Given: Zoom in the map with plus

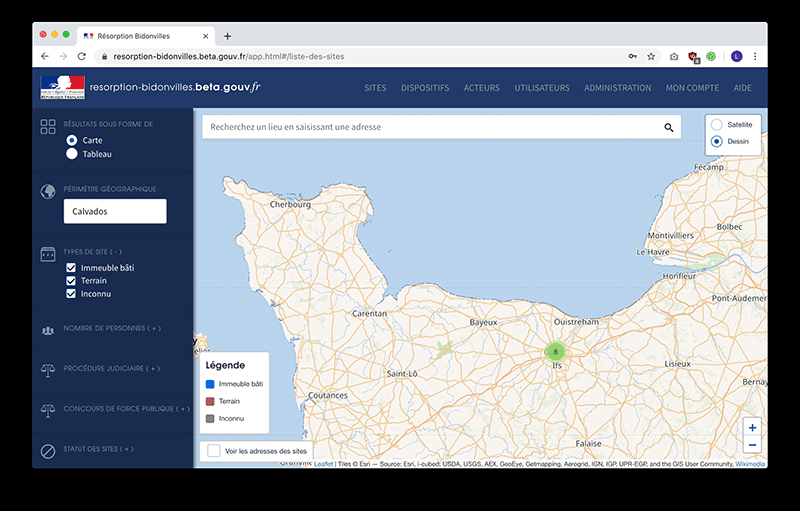Looking at the screenshot, I should (752, 428).
